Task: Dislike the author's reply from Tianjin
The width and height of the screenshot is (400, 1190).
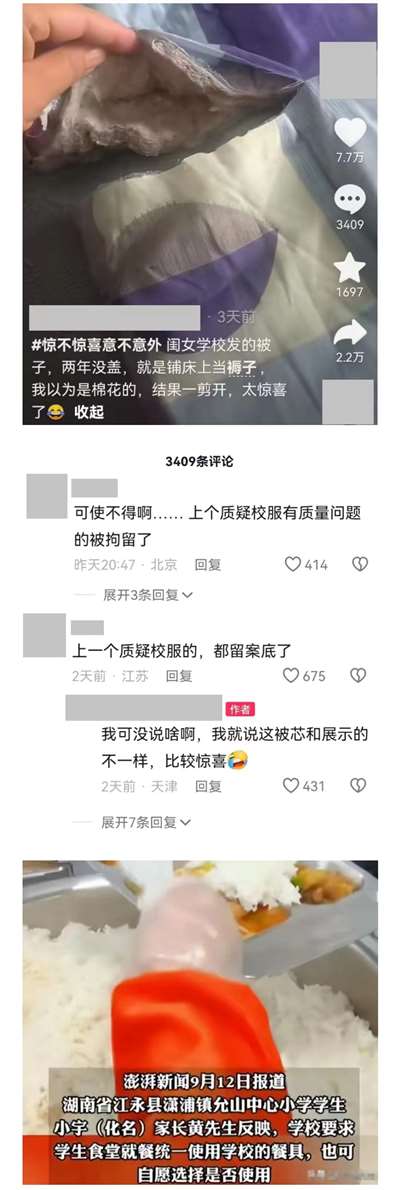Action: point(358,785)
